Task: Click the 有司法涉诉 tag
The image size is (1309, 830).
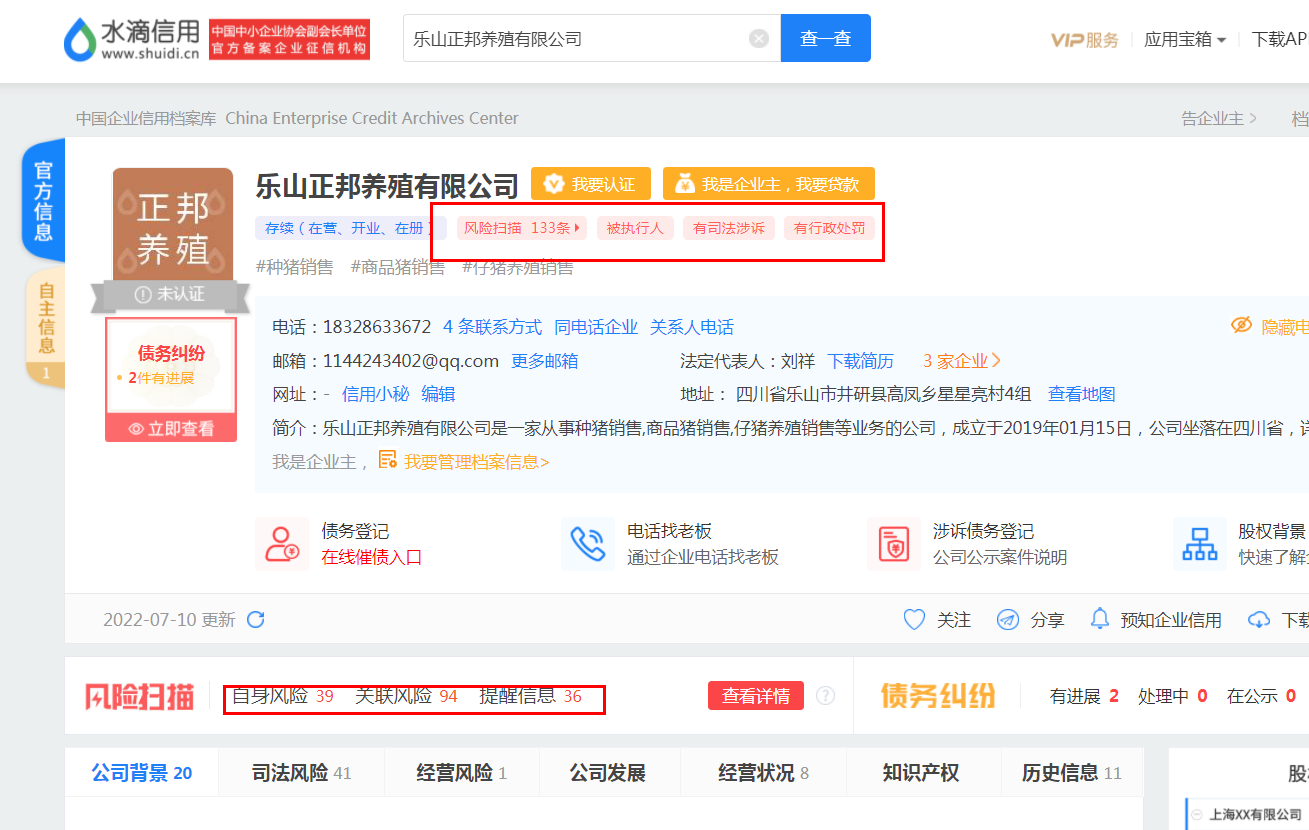Action: [729, 228]
